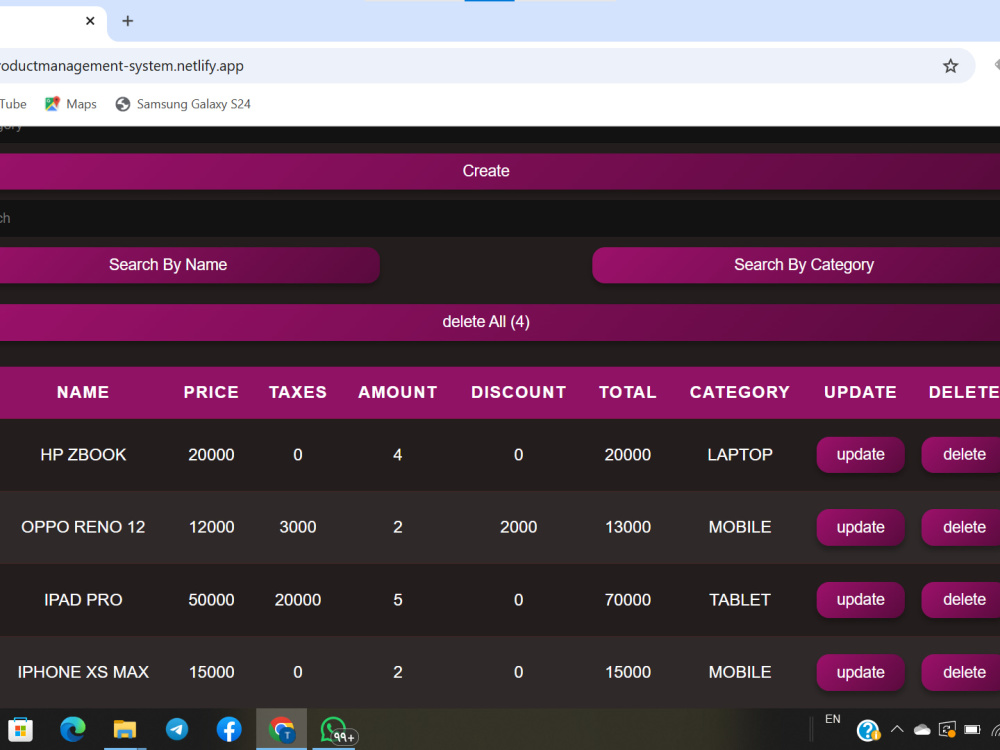Viewport: 1000px width, 750px height.
Task: Switch to Chrome on the taskbar
Action: 281,730
